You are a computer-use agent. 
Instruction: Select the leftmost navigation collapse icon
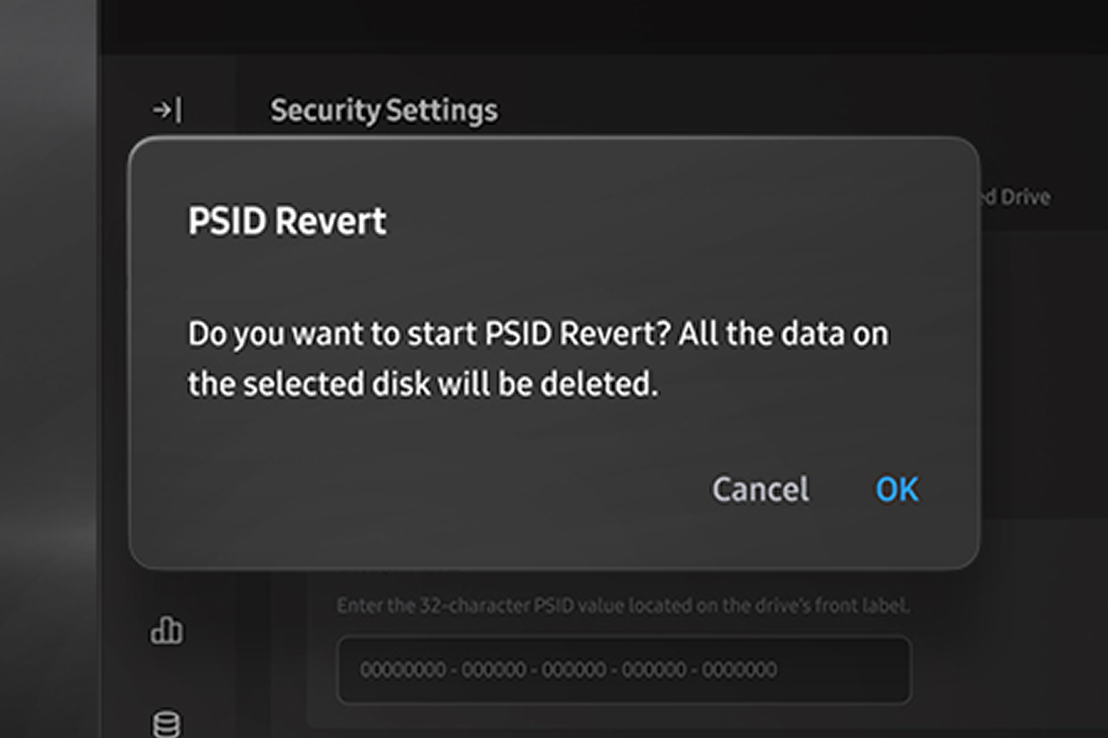click(165, 110)
